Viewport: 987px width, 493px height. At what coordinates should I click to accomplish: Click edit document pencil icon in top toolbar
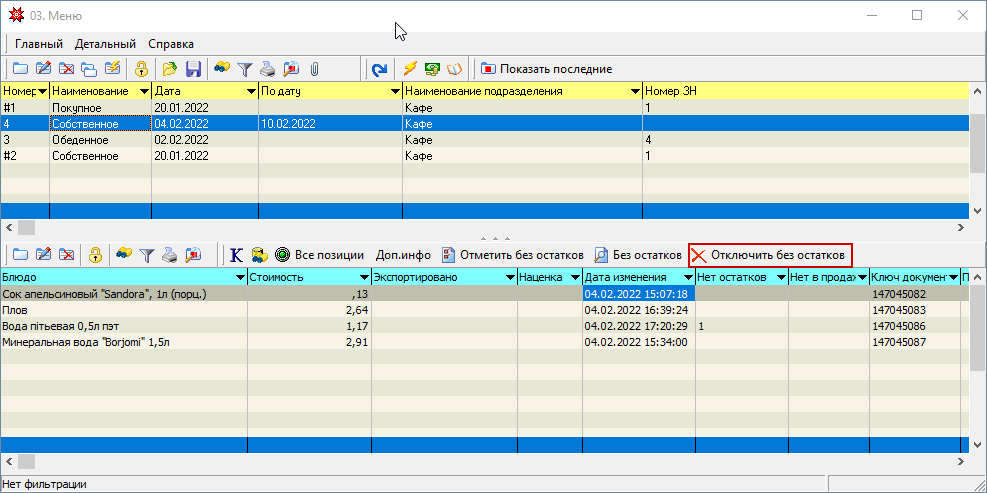click(x=43, y=69)
